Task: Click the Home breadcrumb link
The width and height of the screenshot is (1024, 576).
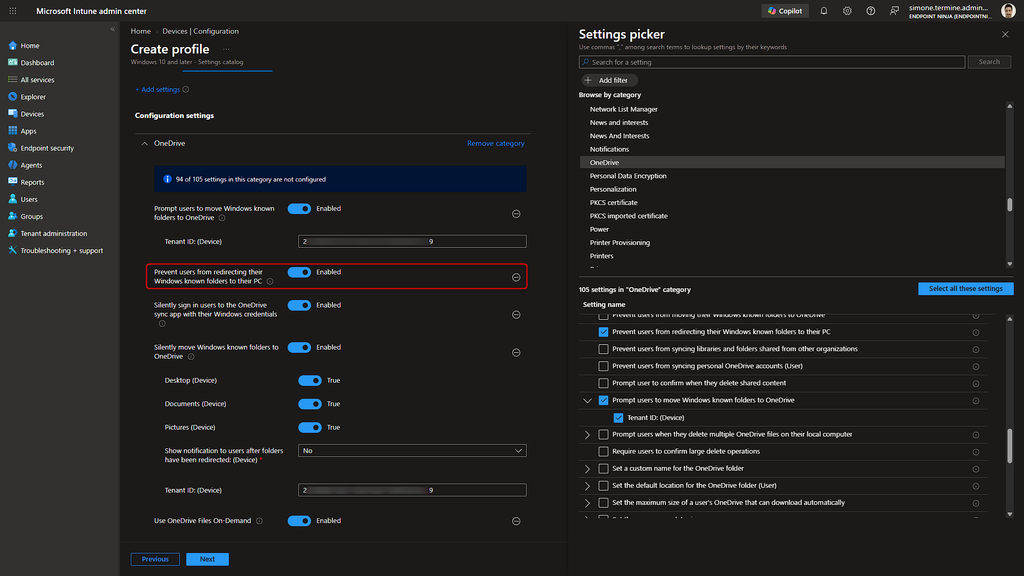Action: (140, 31)
